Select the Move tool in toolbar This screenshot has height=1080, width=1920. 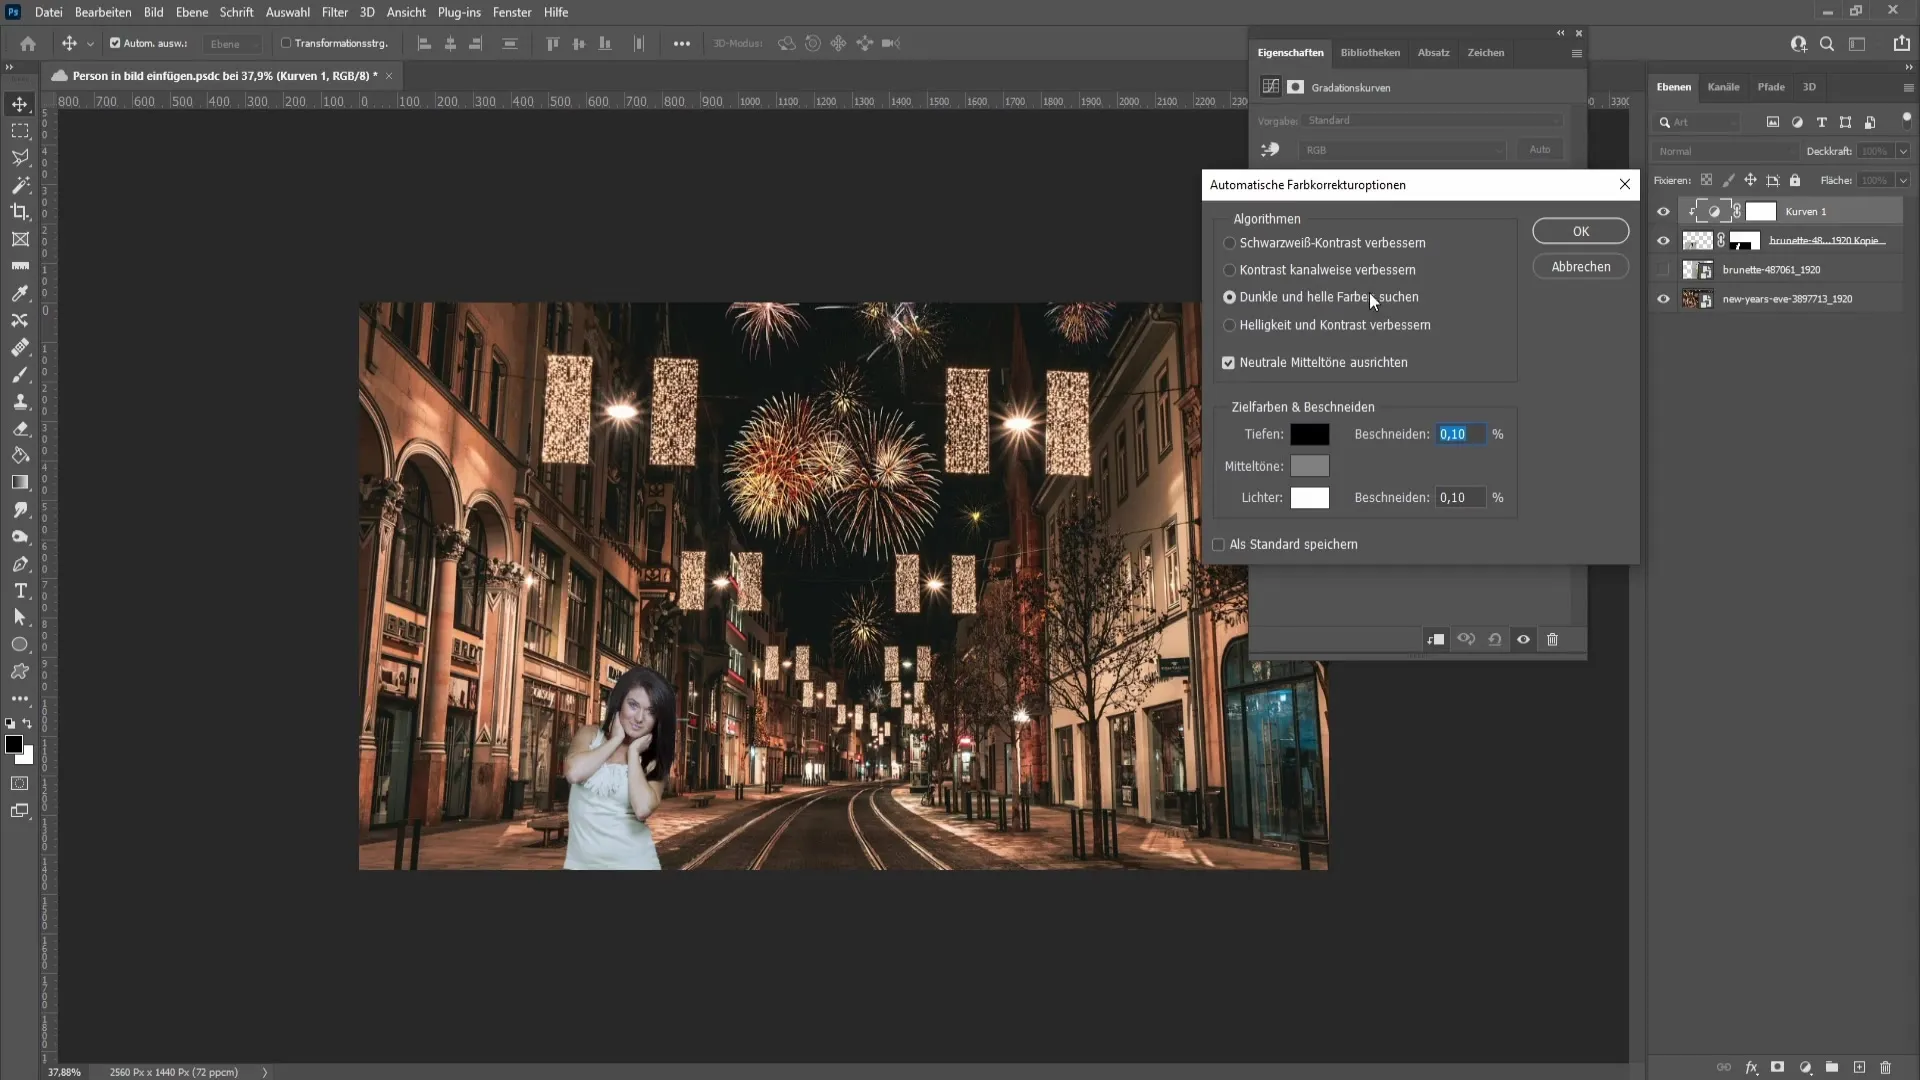coord(20,102)
